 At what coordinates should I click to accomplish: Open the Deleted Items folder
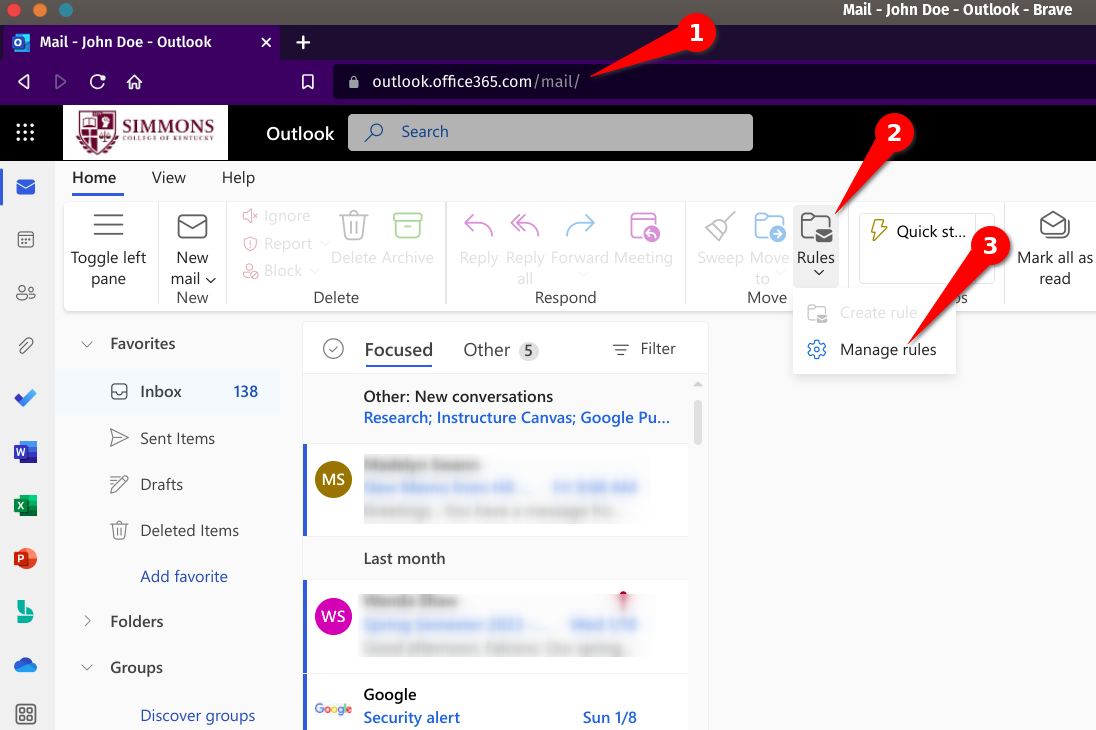click(x=168, y=531)
